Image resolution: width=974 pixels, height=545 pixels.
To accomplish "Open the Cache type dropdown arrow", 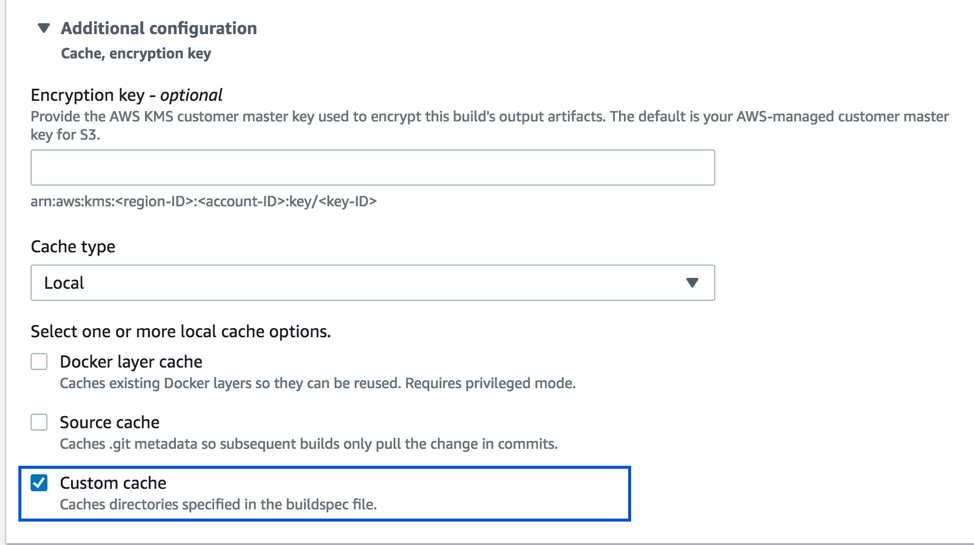I will [692, 283].
